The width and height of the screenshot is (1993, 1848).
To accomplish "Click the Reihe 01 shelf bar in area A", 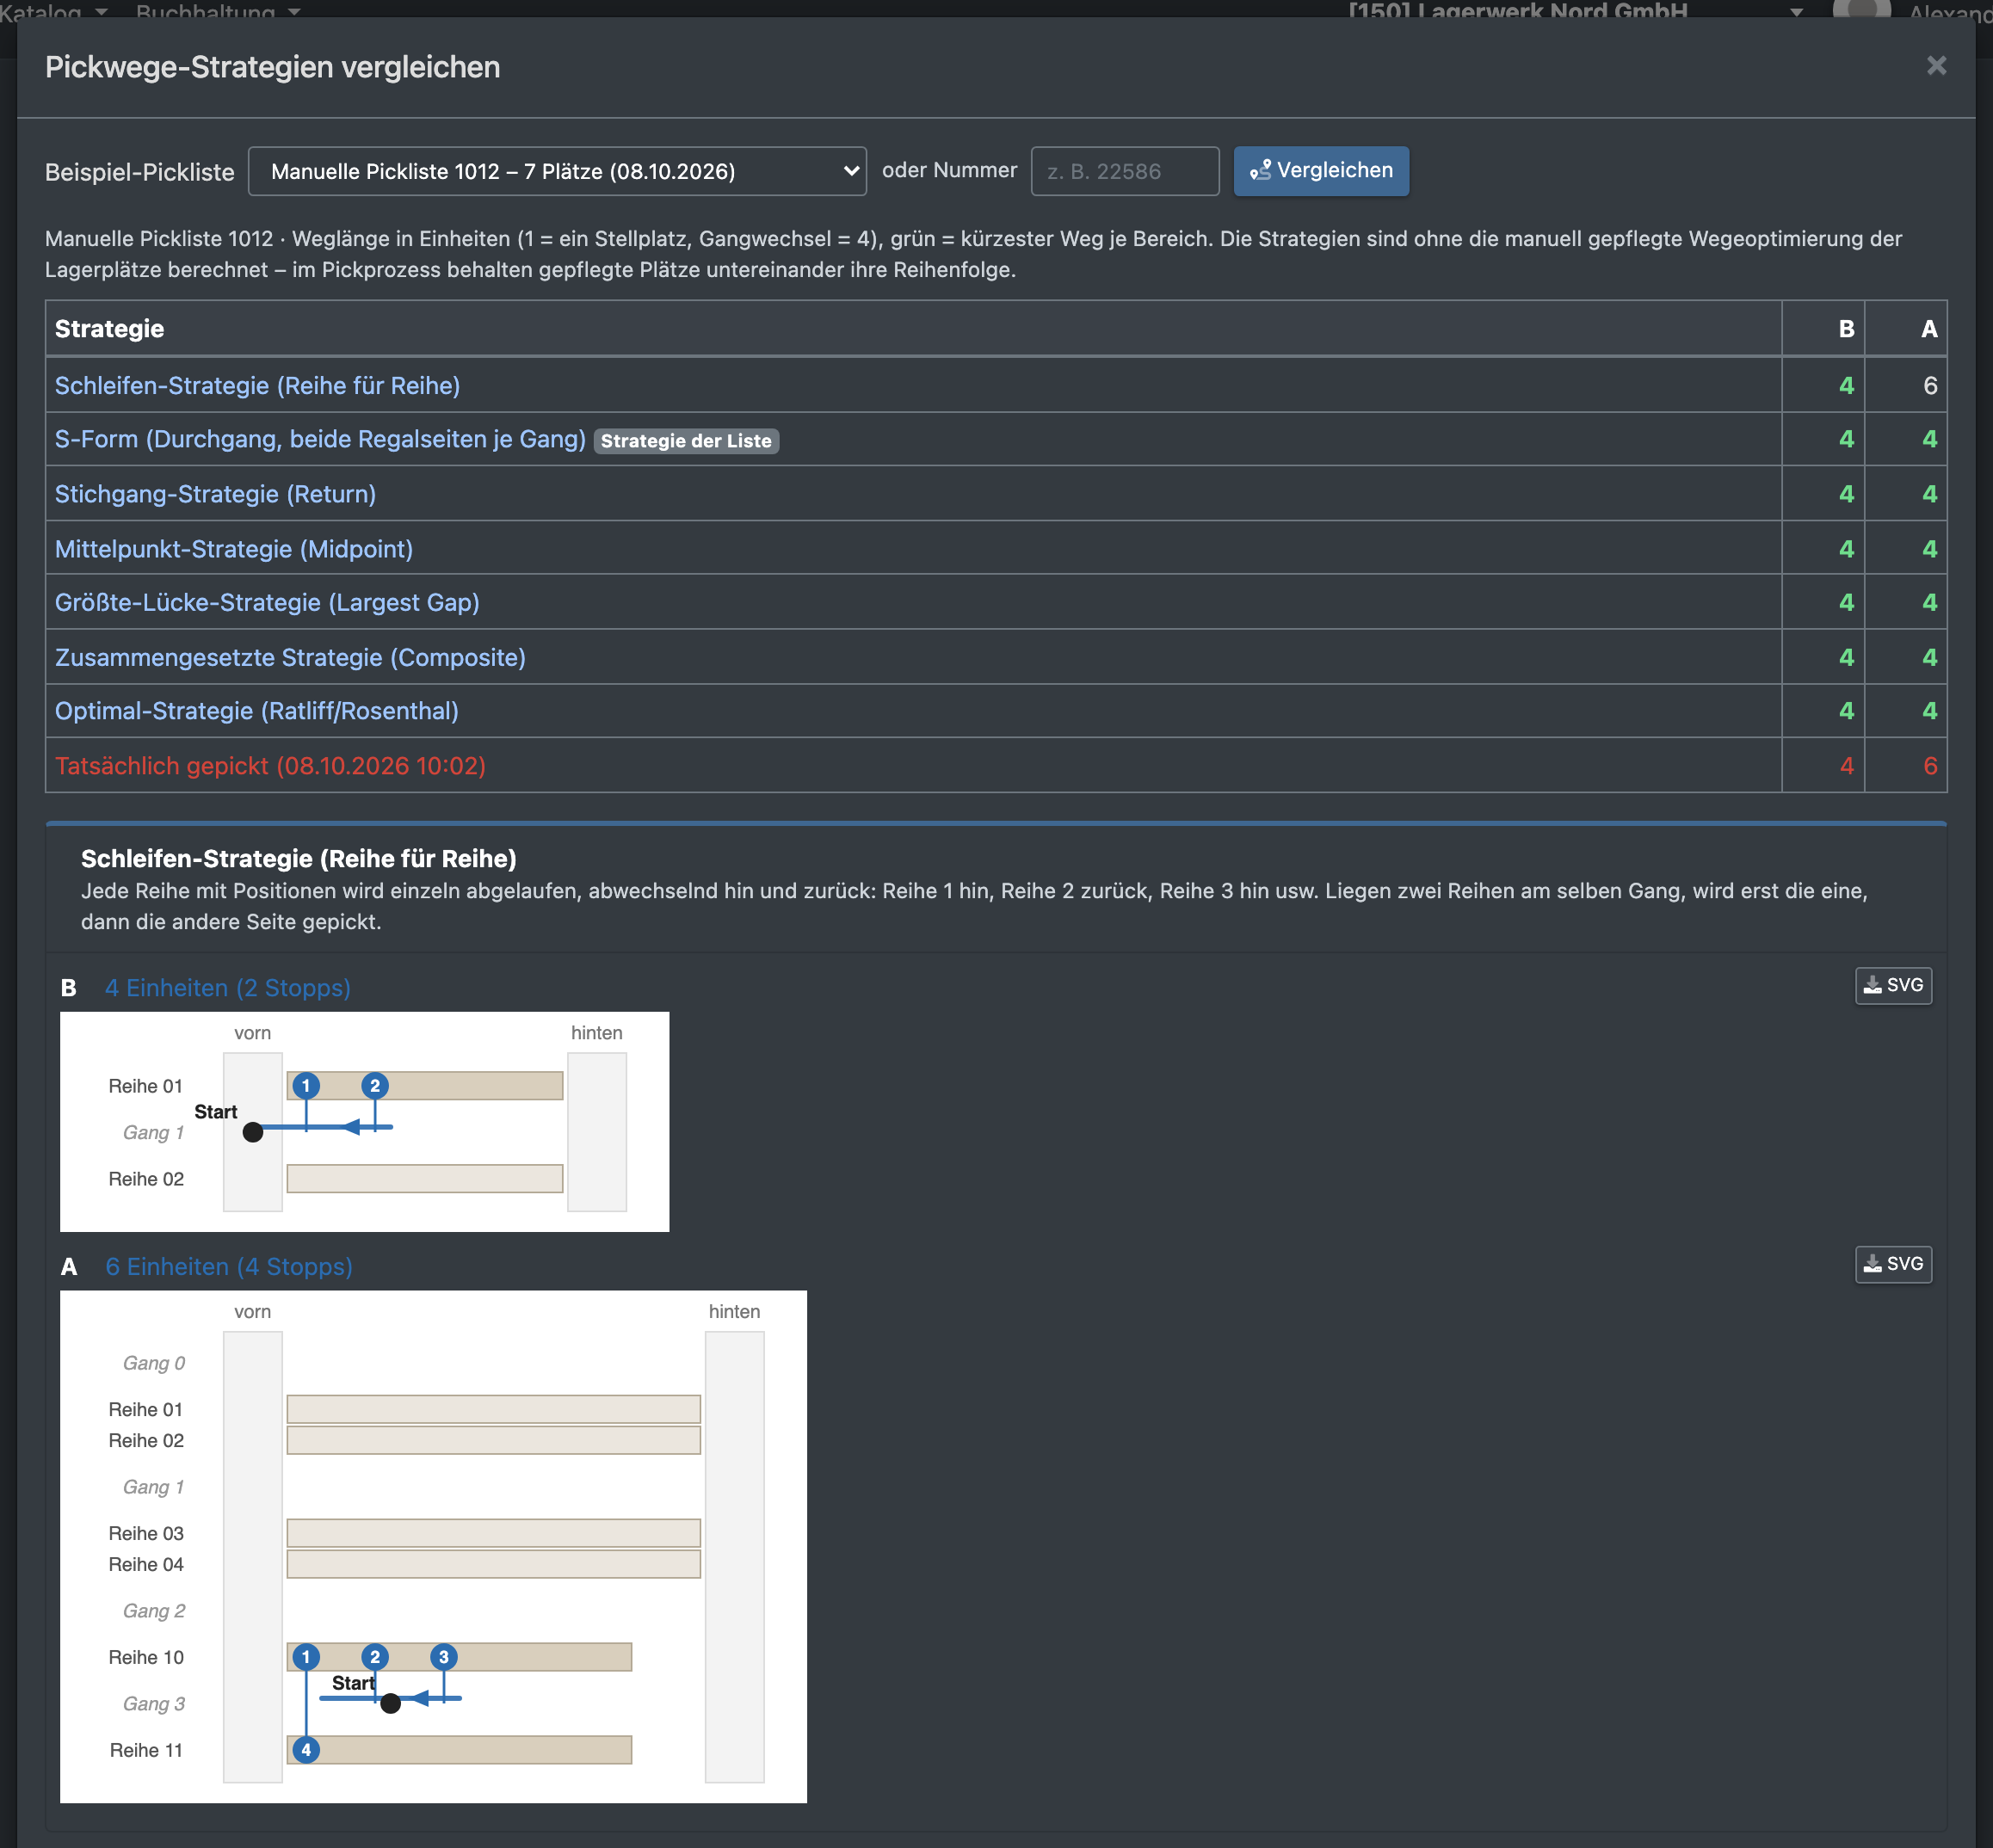I will [x=493, y=1409].
